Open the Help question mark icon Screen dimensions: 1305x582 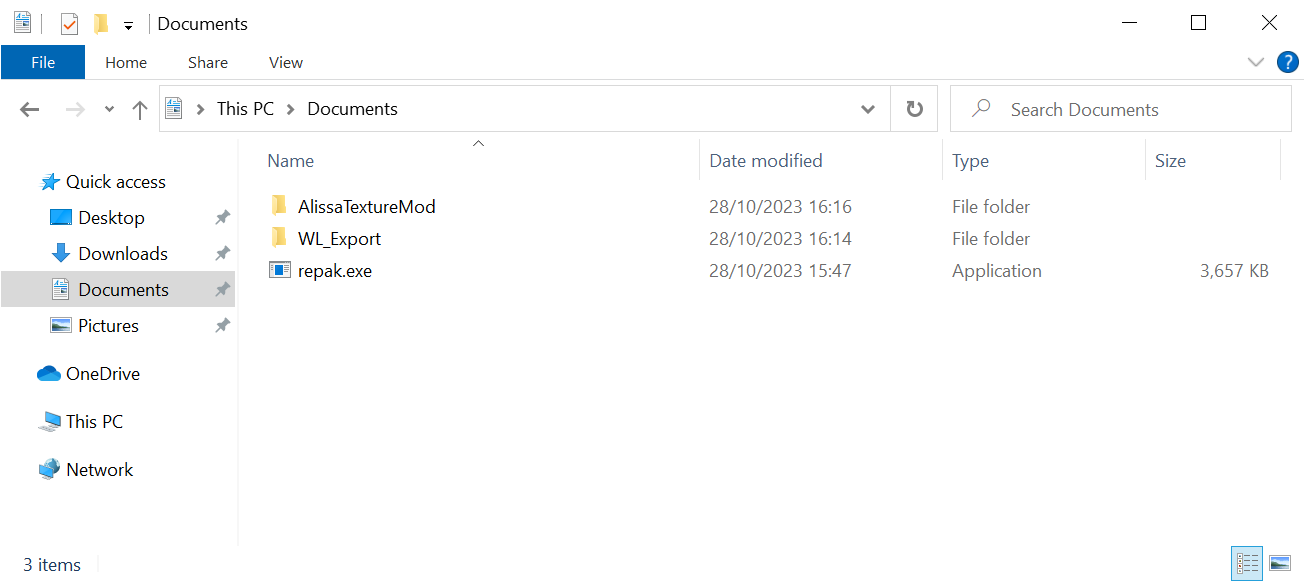point(1288,62)
